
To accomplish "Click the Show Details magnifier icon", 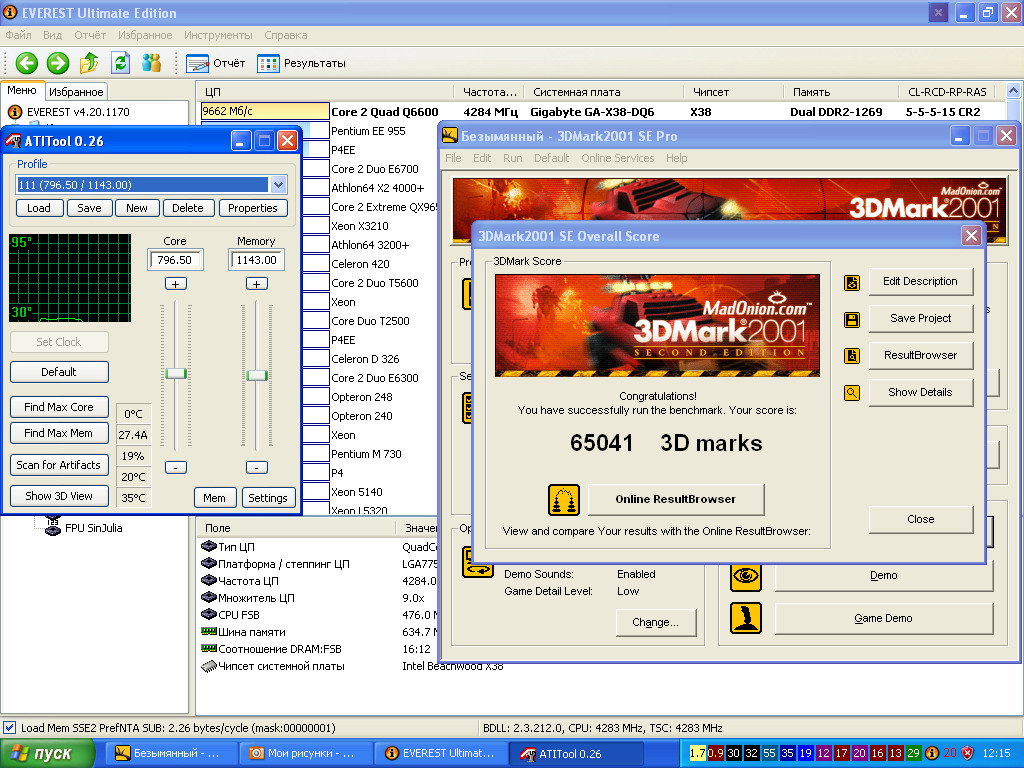I will pos(852,393).
